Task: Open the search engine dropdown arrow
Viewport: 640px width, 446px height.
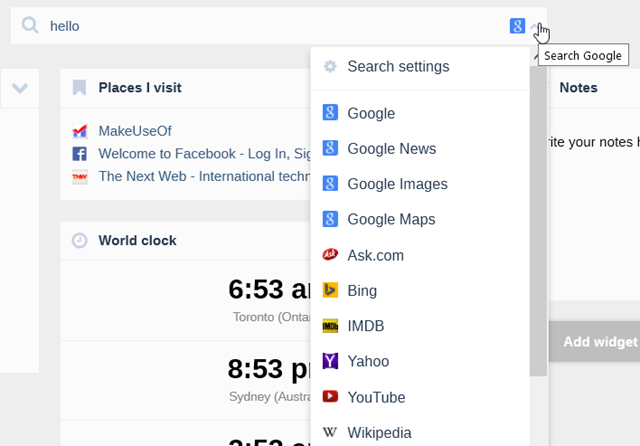Action: (533, 27)
